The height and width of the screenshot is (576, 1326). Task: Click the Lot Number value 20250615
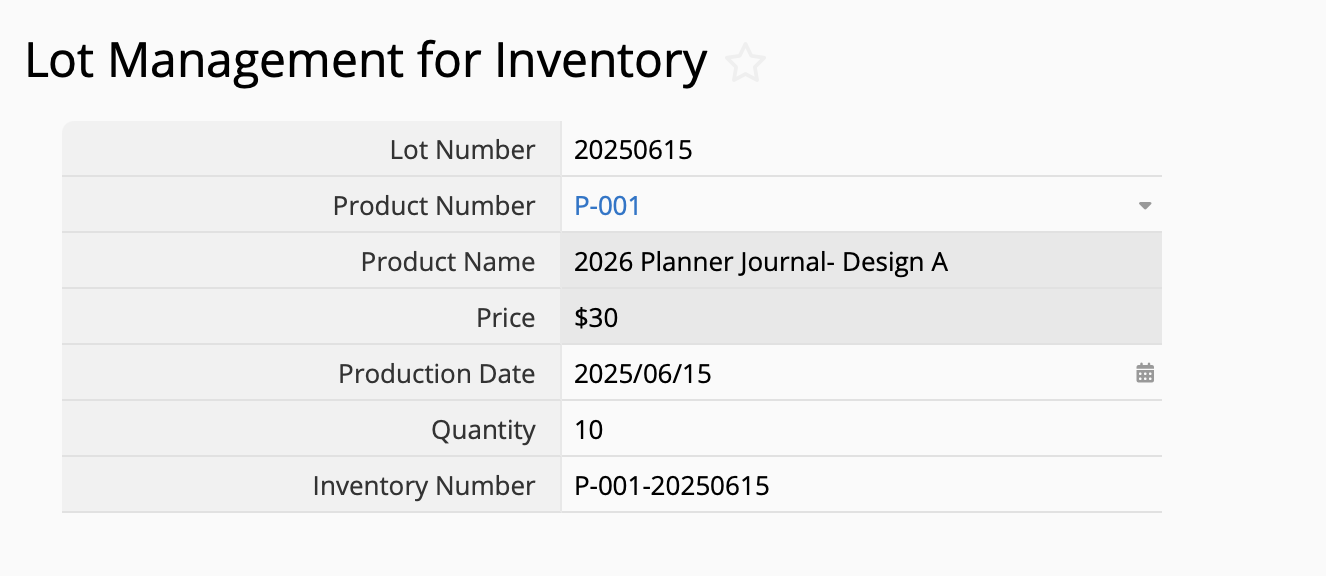(x=633, y=150)
